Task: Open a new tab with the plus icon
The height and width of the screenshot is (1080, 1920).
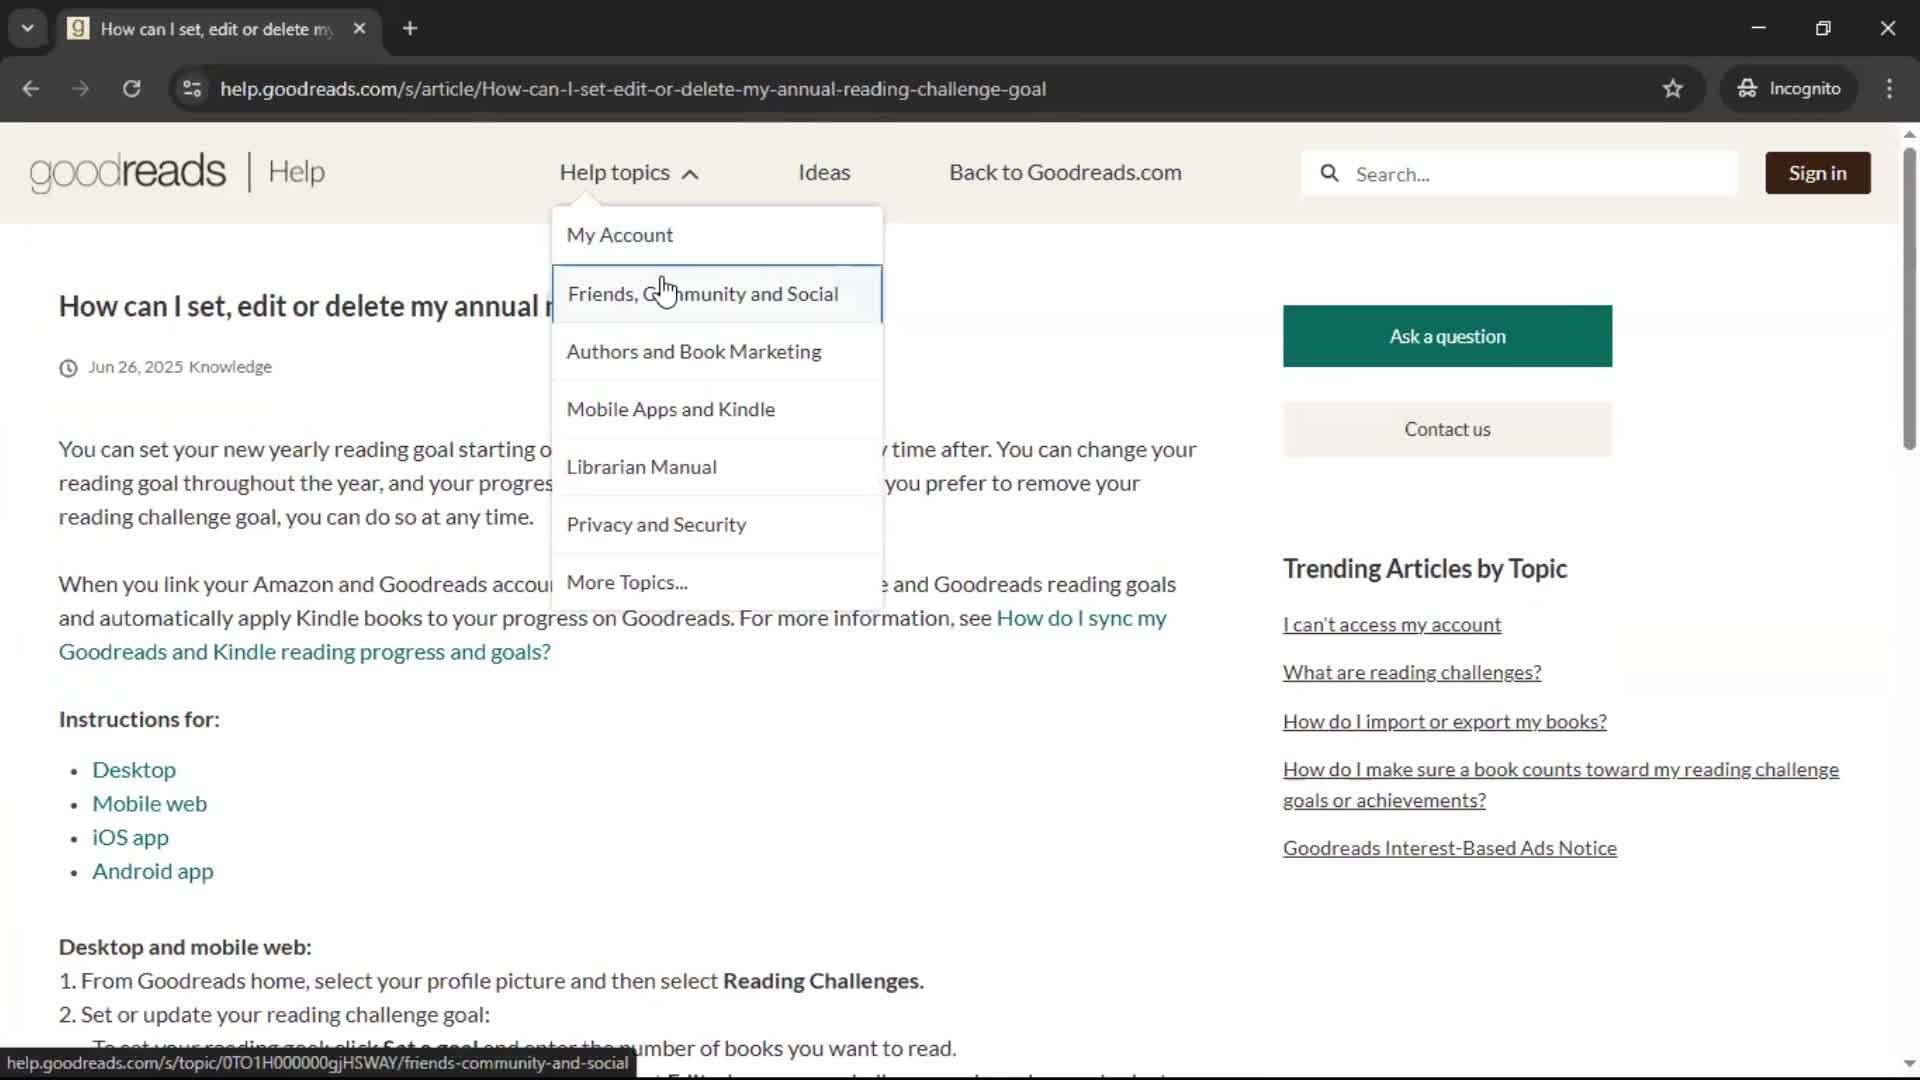Action: (x=410, y=29)
